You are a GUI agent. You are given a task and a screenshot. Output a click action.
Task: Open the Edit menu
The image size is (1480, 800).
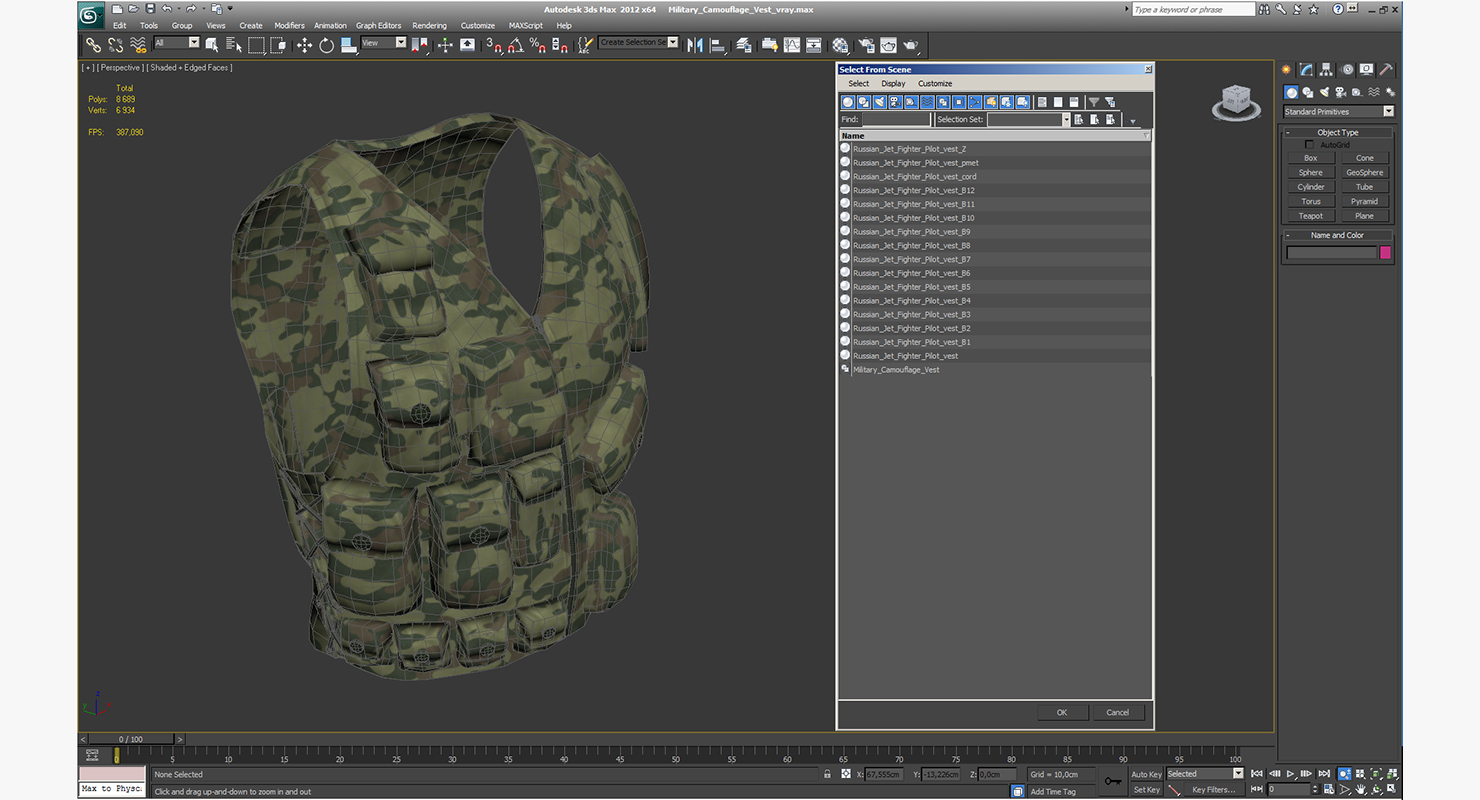tap(119, 25)
